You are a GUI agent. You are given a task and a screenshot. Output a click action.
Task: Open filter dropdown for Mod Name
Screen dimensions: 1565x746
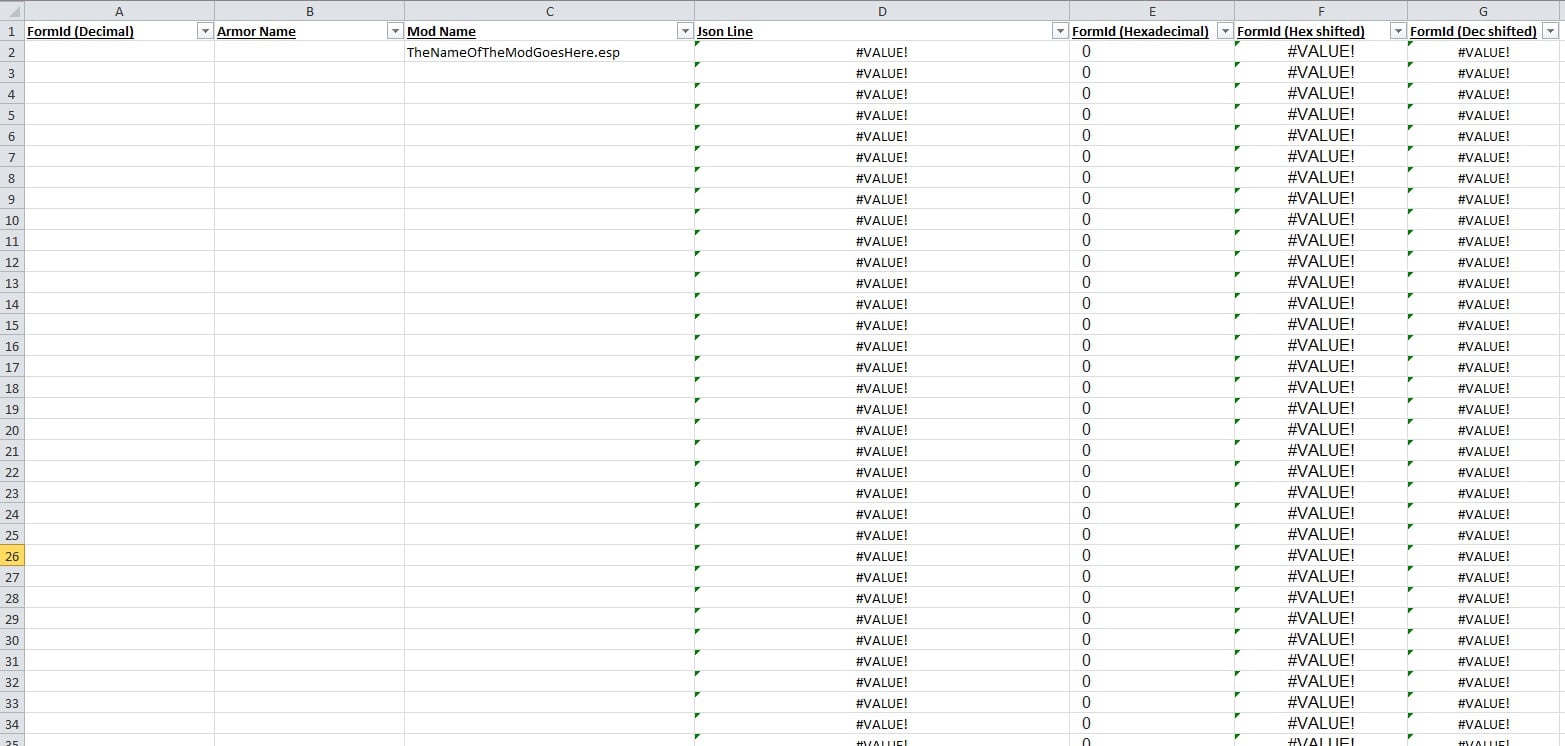click(685, 31)
